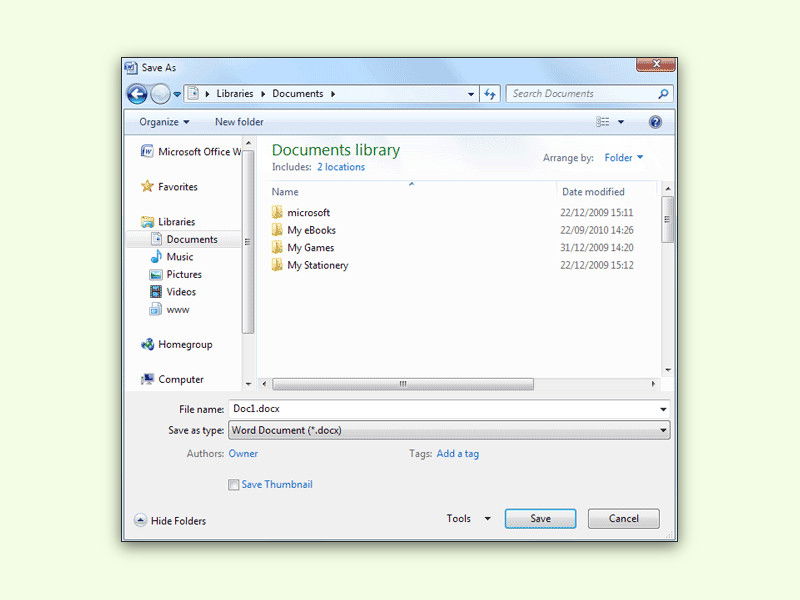This screenshot has width=800, height=600.
Task: Click the file list scroll-right arrow
Action: [x=653, y=384]
